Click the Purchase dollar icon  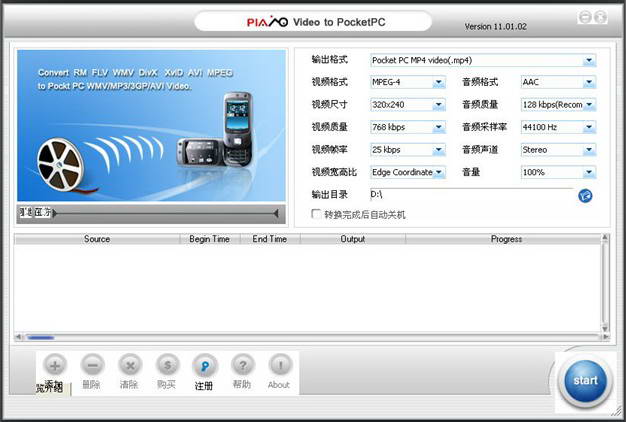[x=167, y=365]
